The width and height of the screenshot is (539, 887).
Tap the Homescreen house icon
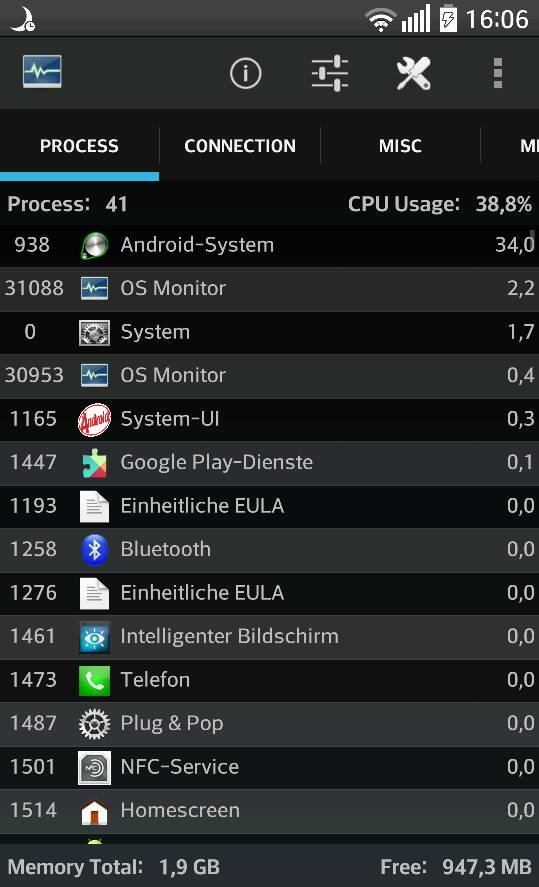tap(94, 811)
